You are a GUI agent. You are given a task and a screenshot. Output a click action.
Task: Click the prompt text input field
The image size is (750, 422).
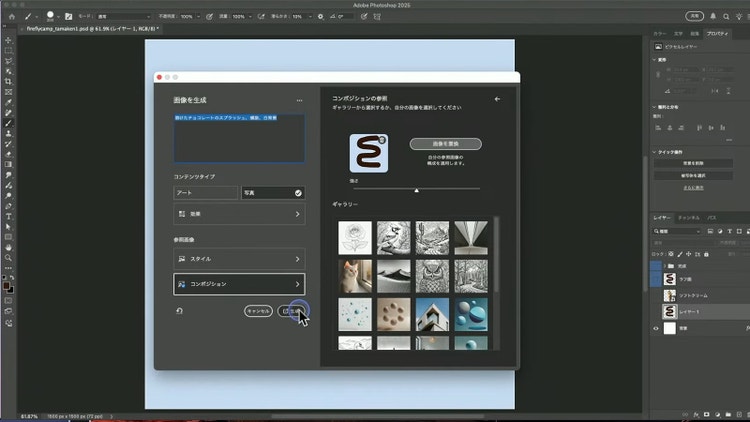239,138
